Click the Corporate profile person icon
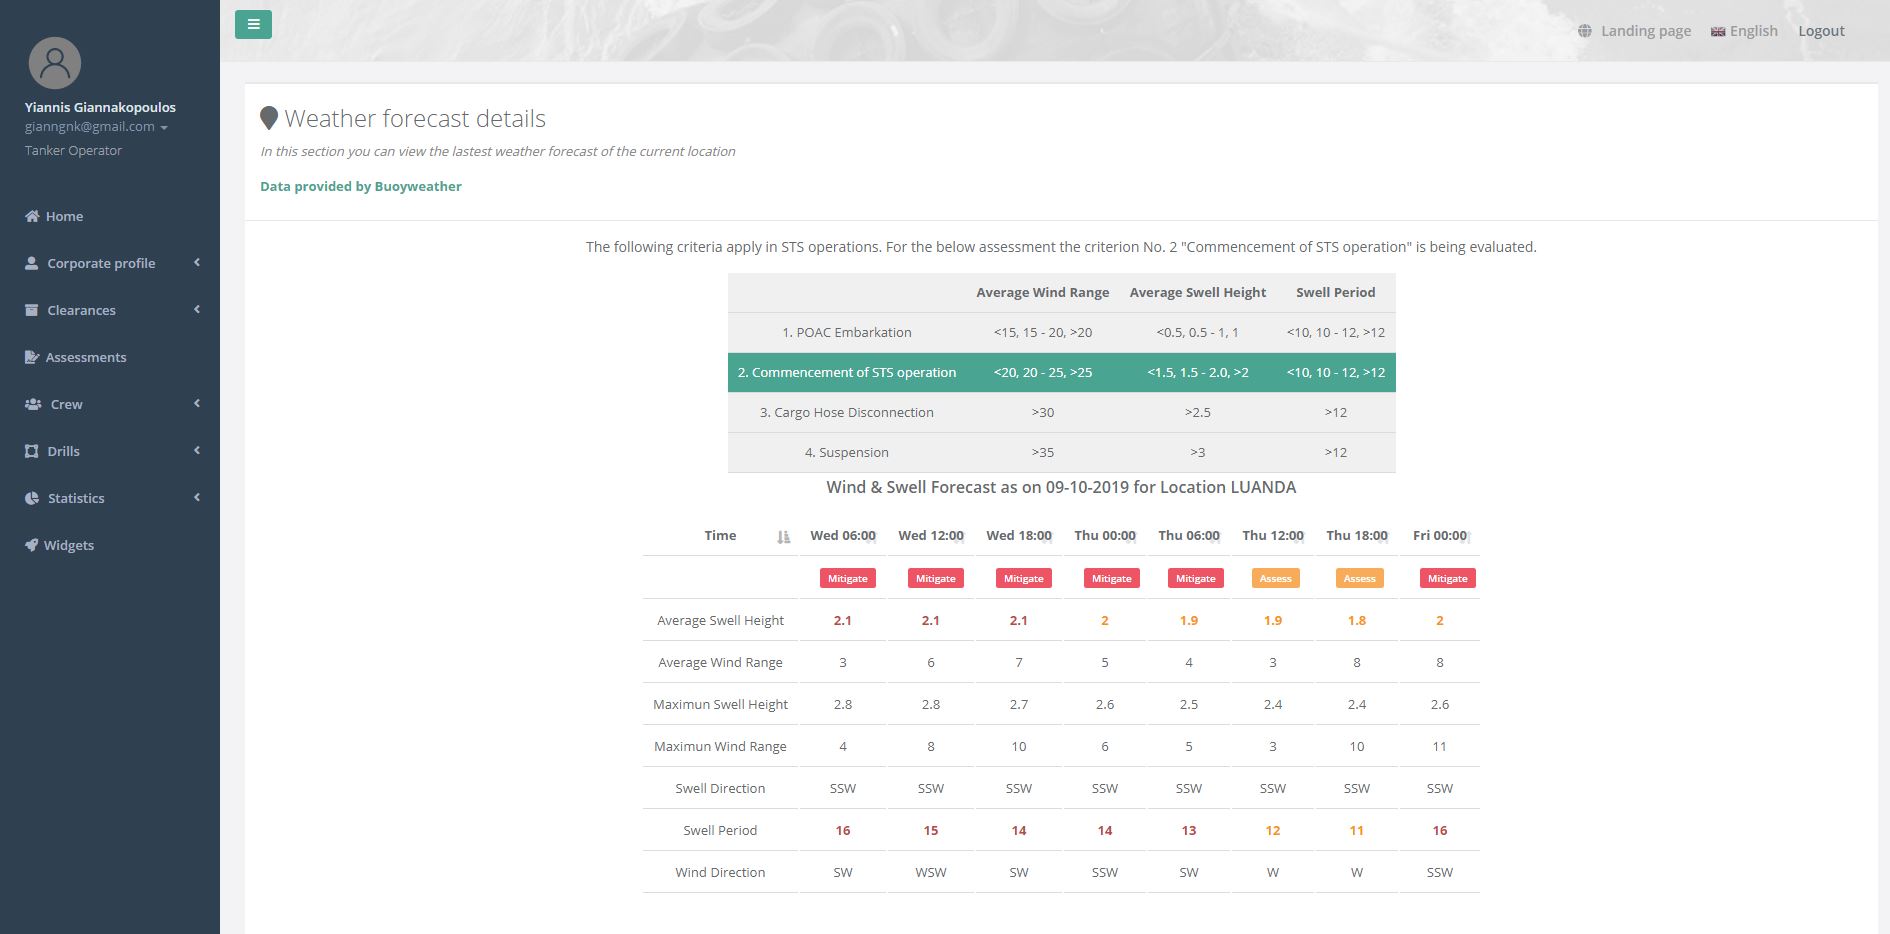Viewport: 1890px width, 934px height. 32,263
